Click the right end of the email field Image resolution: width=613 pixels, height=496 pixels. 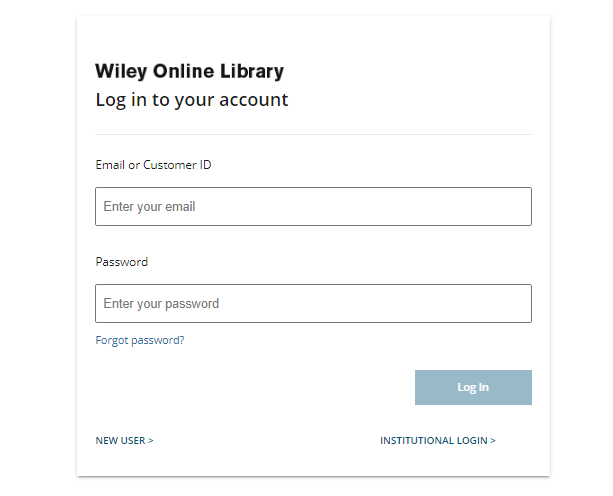518,207
